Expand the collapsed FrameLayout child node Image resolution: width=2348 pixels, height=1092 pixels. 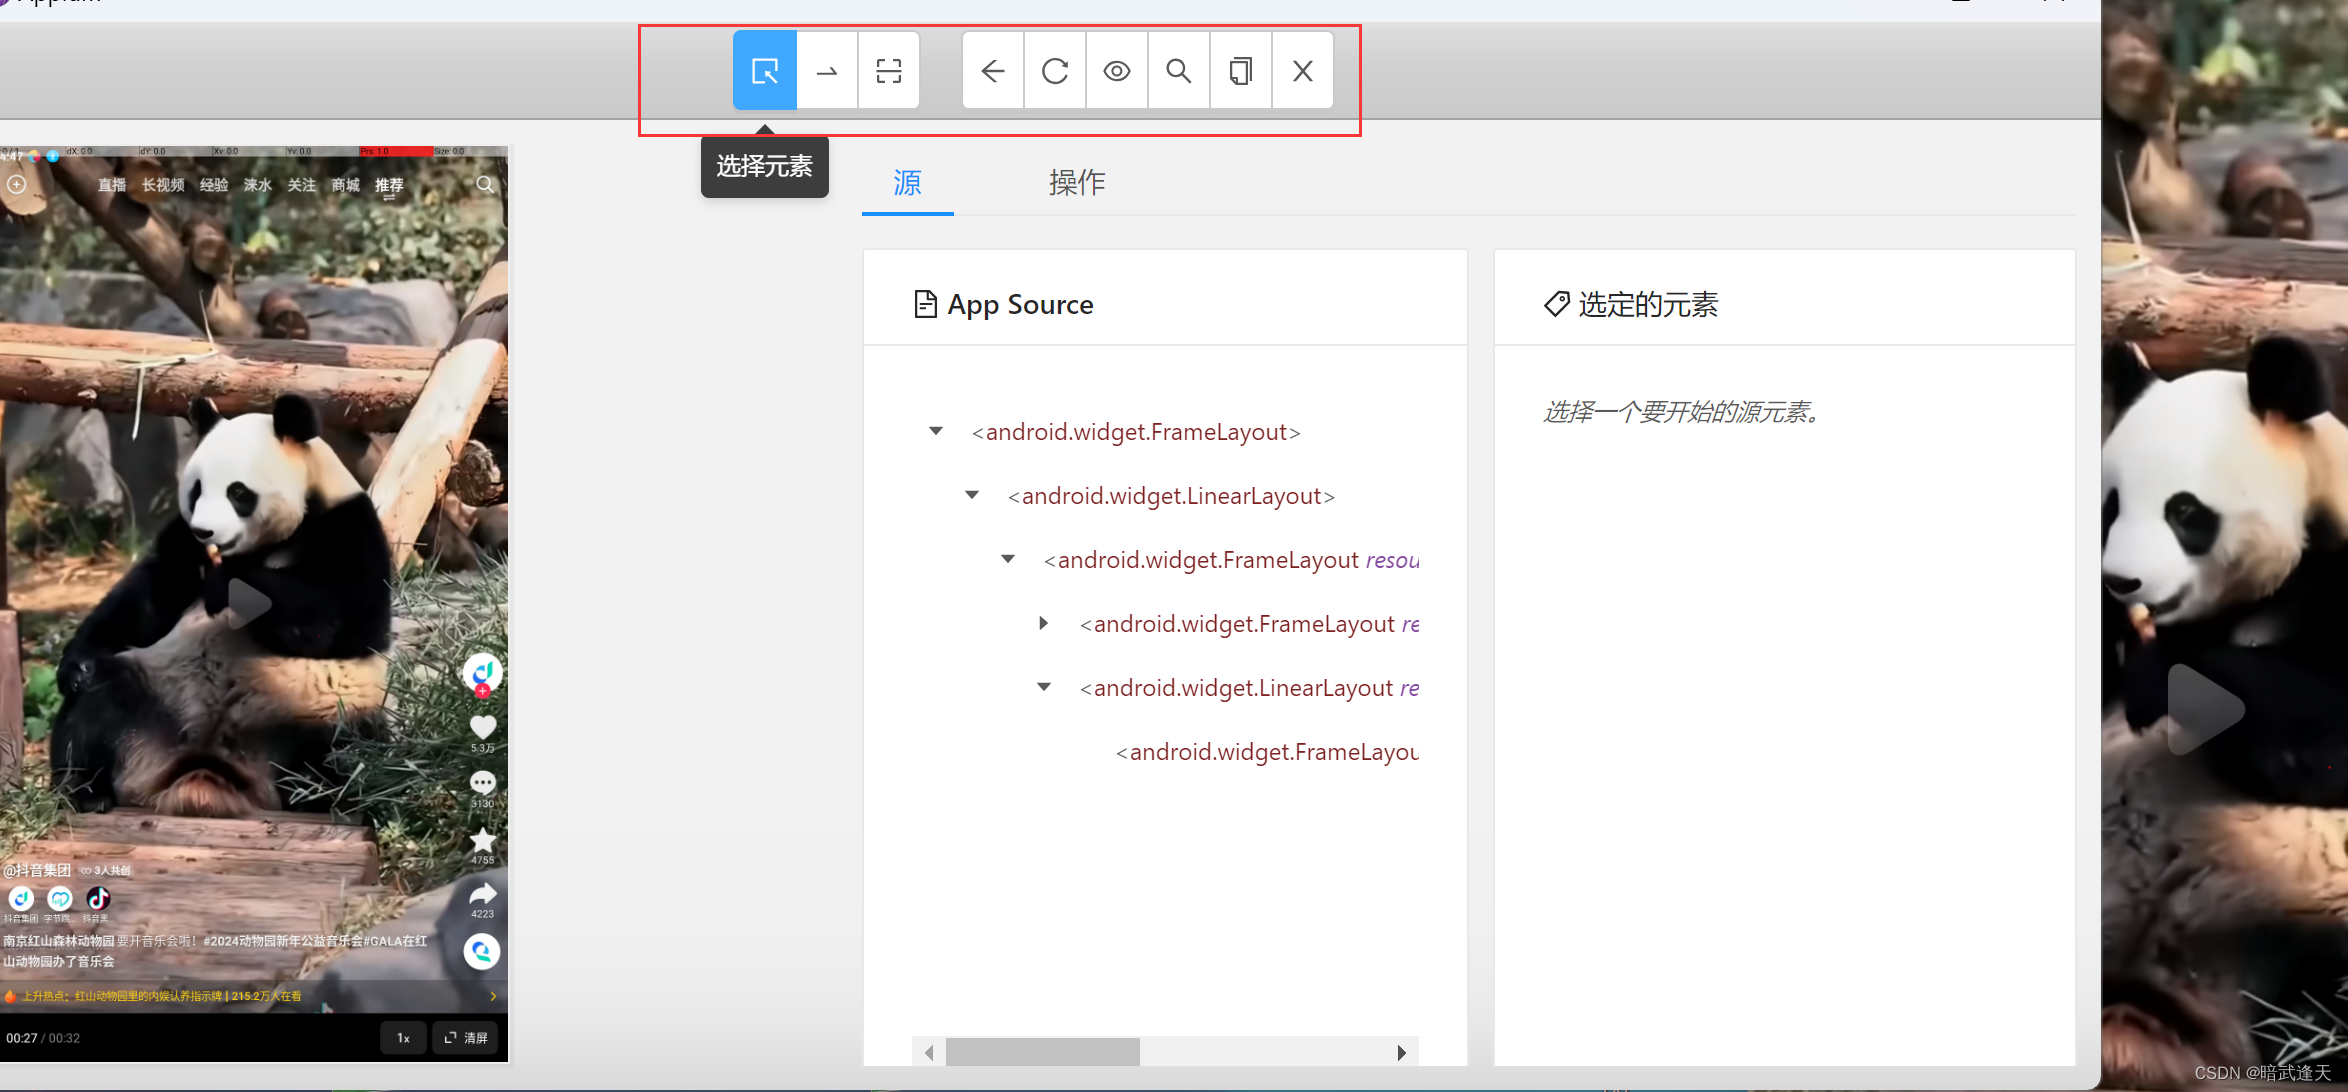pyautogui.click(x=1044, y=623)
